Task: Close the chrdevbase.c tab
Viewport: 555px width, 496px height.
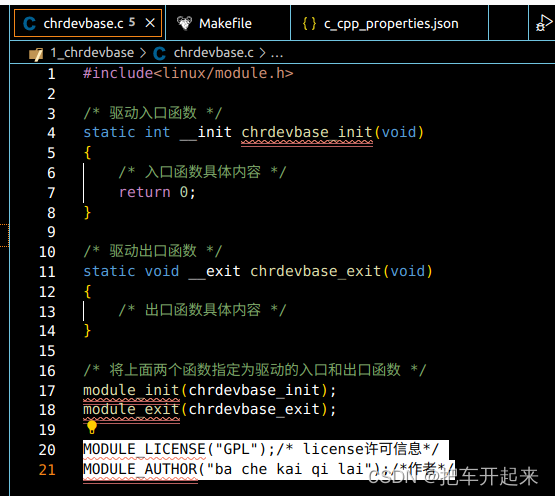Action: (150, 23)
